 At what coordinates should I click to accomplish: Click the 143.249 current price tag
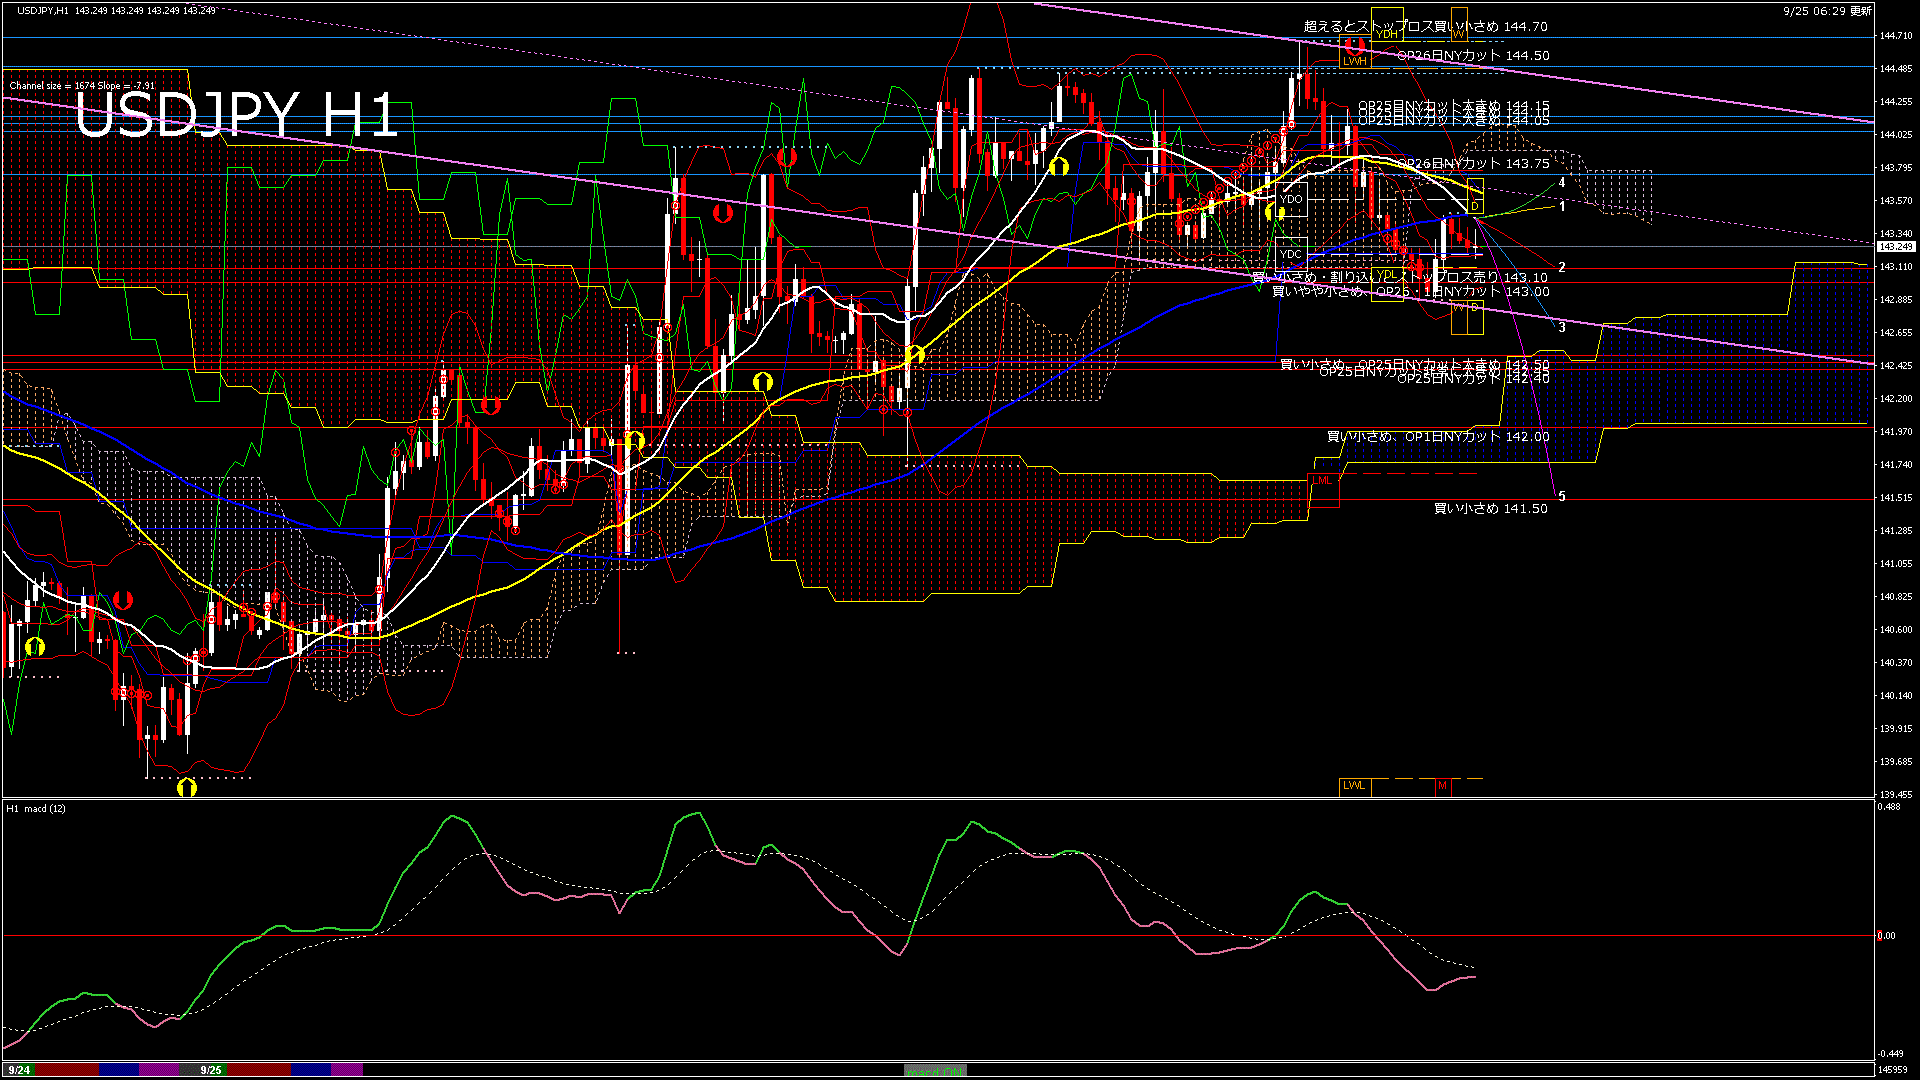1895,246
